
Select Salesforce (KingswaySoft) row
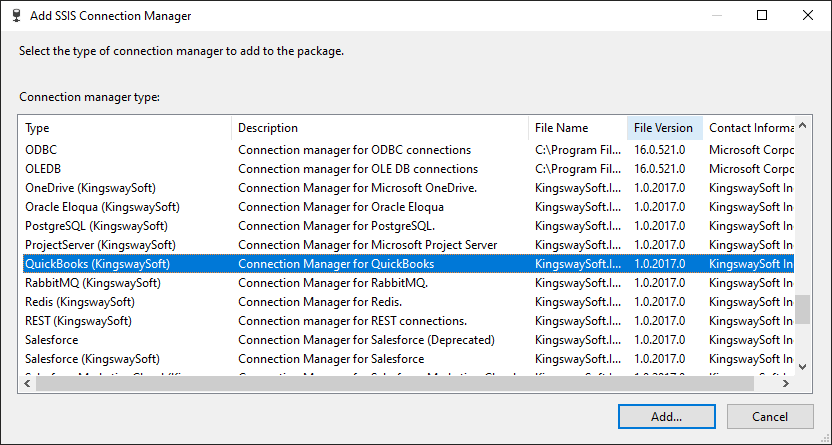point(409,359)
